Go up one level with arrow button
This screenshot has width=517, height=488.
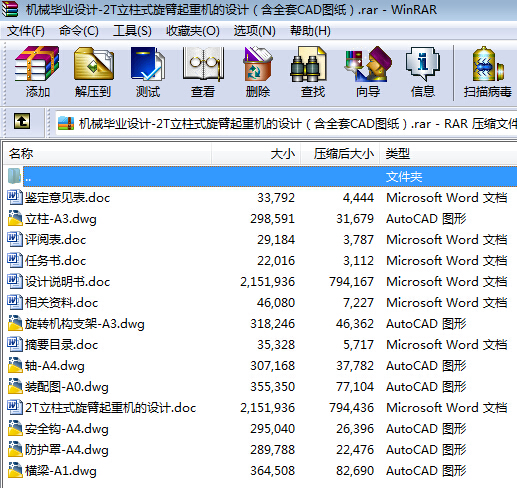tap(22, 121)
